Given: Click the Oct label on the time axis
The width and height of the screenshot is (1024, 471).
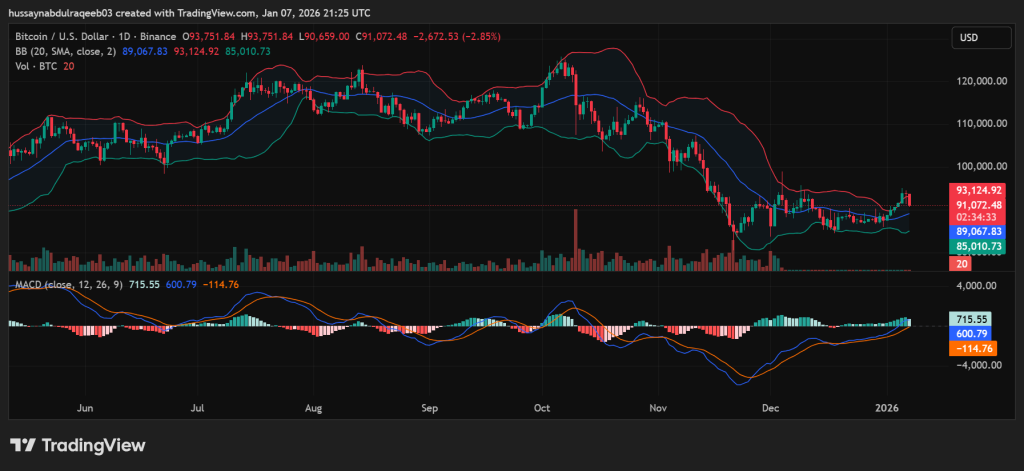Looking at the screenshot, I should click(543, 408).
